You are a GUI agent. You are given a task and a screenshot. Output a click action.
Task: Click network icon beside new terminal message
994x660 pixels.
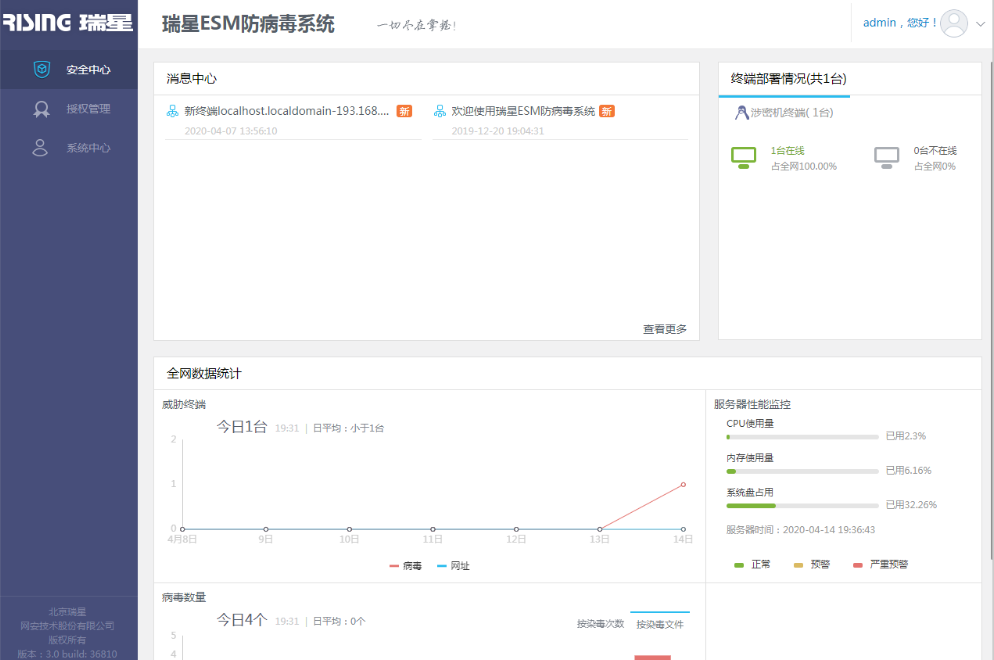[172, 111]
